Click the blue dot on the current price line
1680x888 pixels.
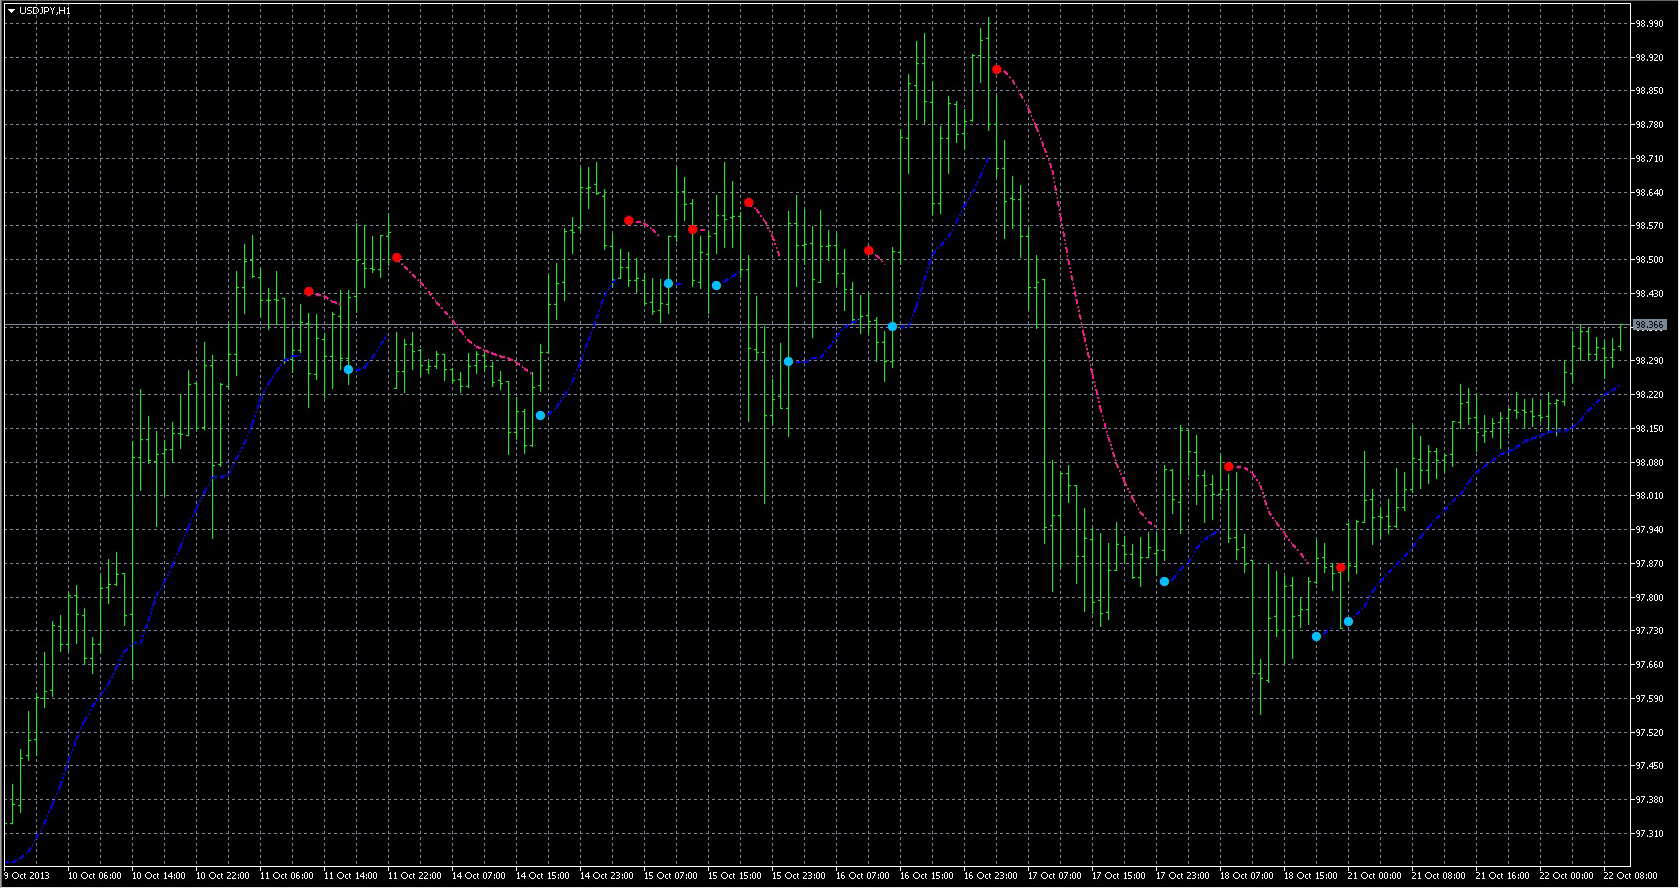click(892, 327)
